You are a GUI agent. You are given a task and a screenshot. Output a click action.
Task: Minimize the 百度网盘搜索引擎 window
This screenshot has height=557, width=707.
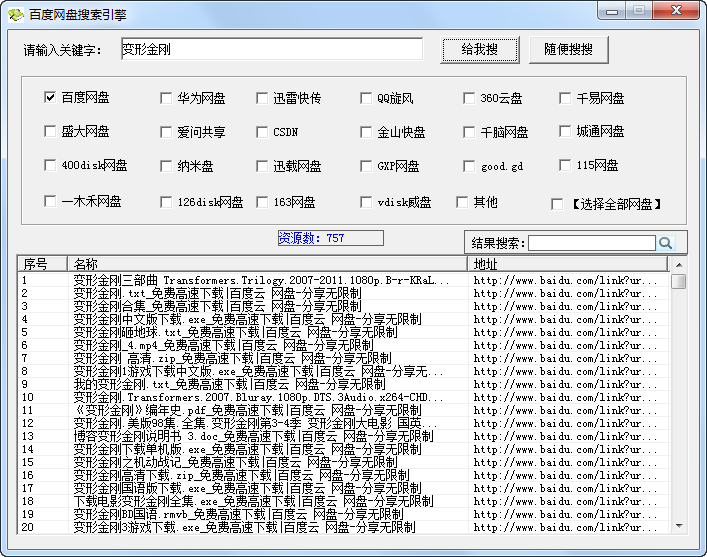click(612, 11)
